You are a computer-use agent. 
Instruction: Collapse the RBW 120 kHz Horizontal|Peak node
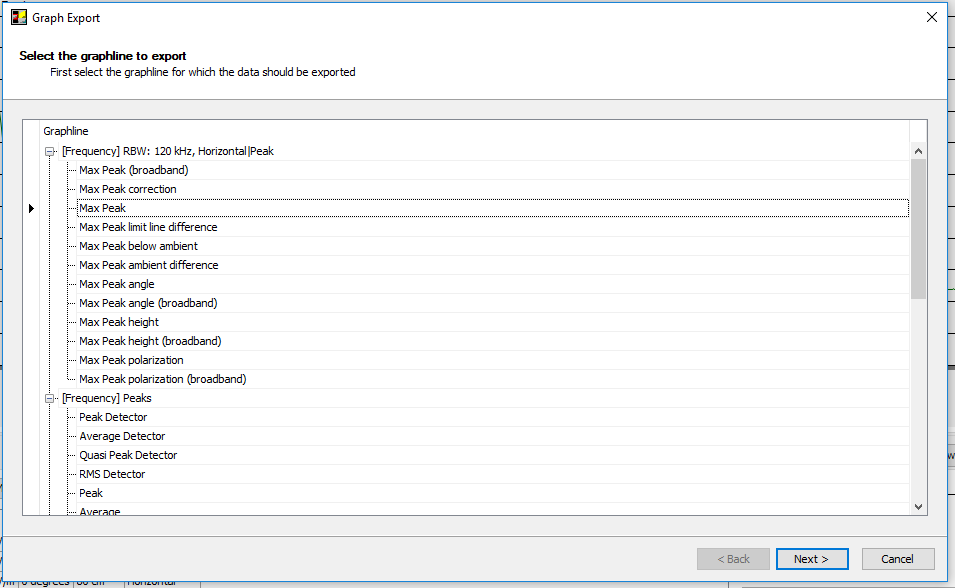(x=49, y=151)
